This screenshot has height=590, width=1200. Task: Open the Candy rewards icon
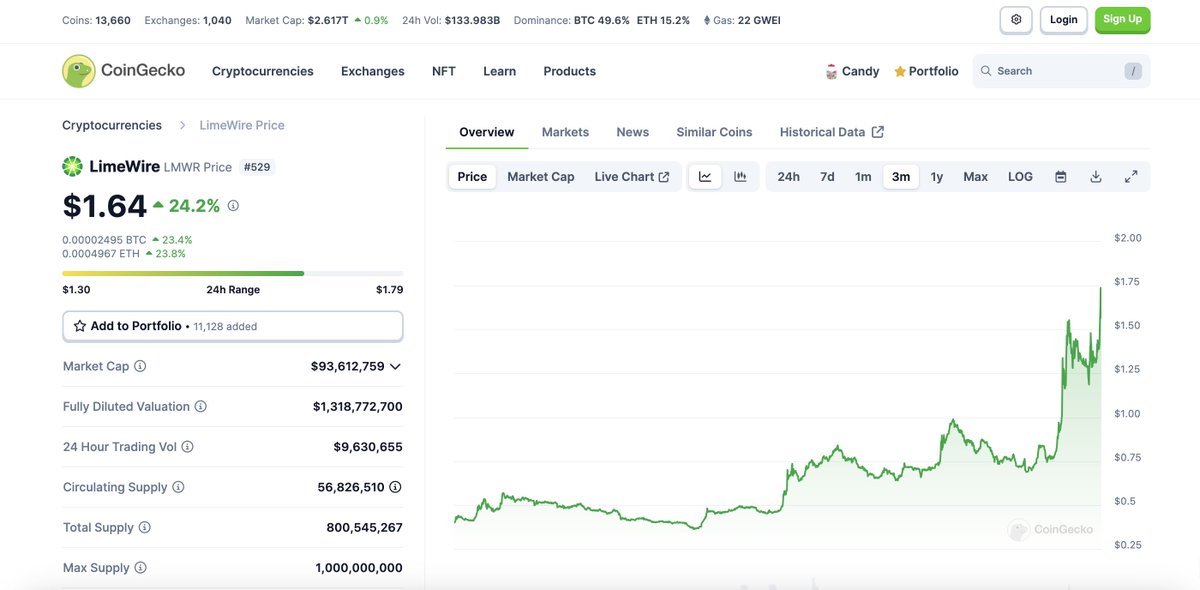[x=831, y=71]
